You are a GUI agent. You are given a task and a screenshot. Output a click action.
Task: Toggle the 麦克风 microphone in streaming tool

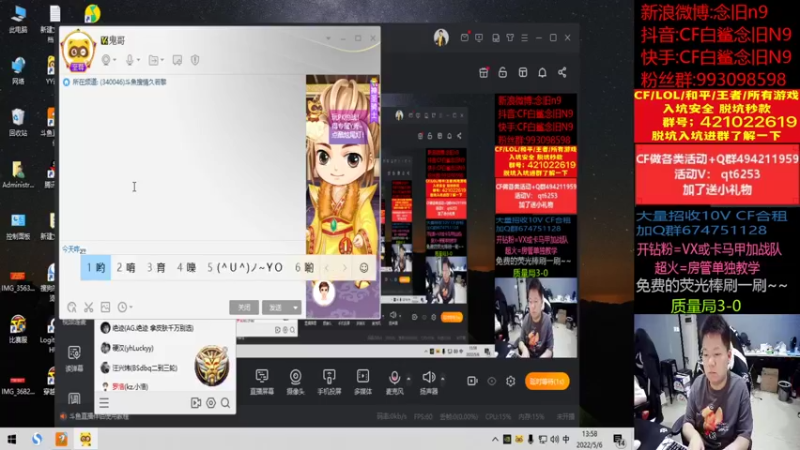coord(394,382)
